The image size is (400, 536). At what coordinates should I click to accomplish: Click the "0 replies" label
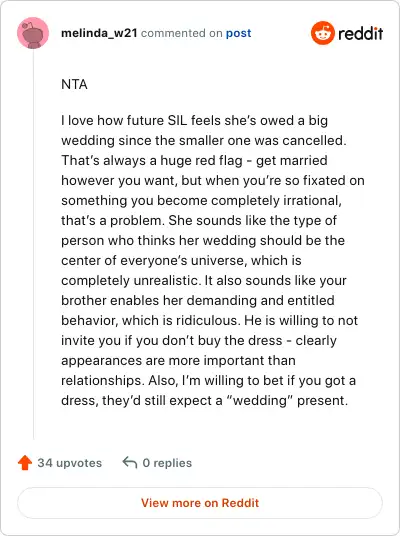[167, 463]
